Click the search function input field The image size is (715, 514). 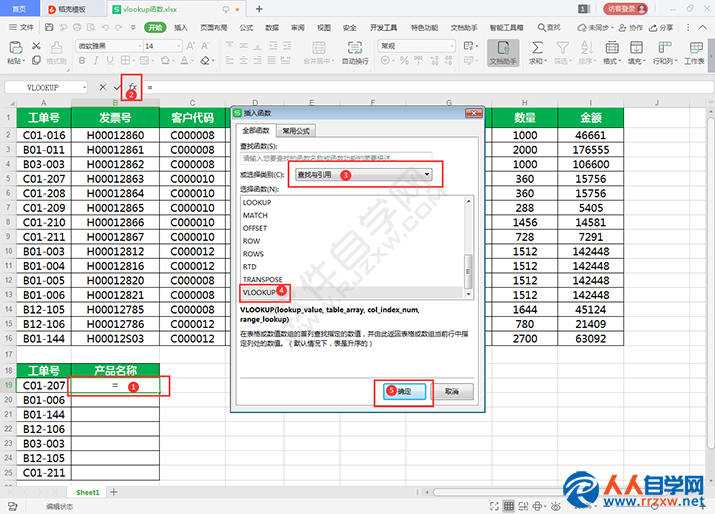pos(336,157)
